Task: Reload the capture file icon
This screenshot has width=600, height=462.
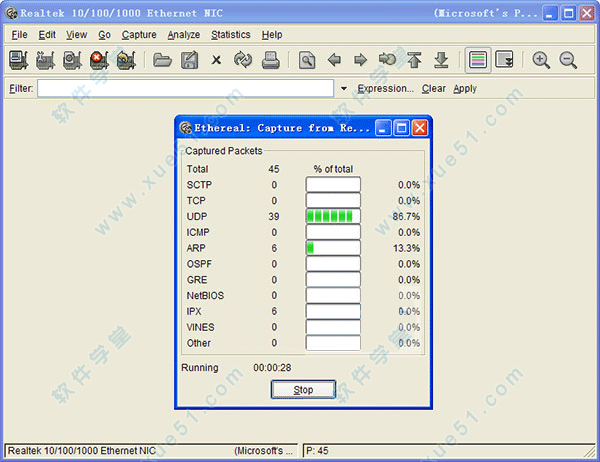Action: pos(243,60)
